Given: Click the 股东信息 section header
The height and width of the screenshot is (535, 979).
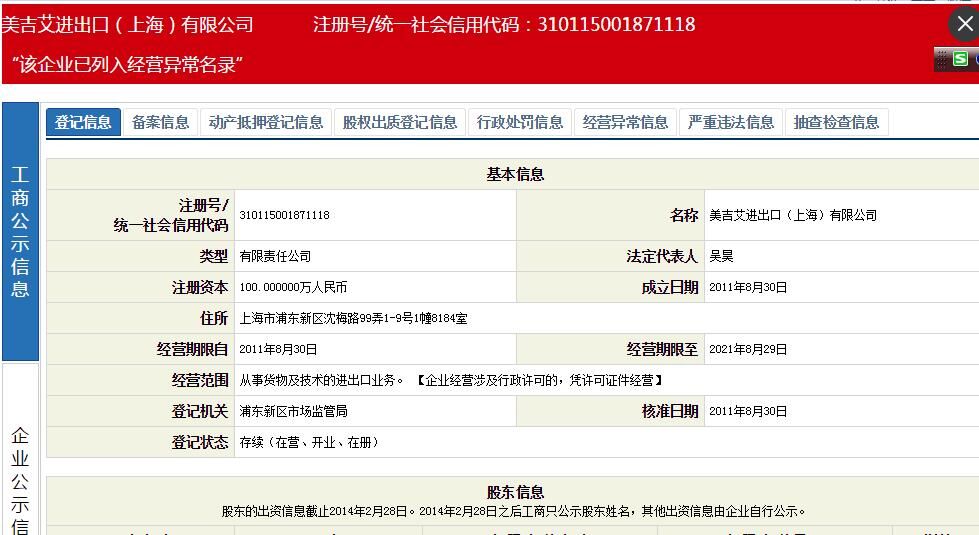Looking at the screenshot, I should pyautogui.click(x=515, y=492).
